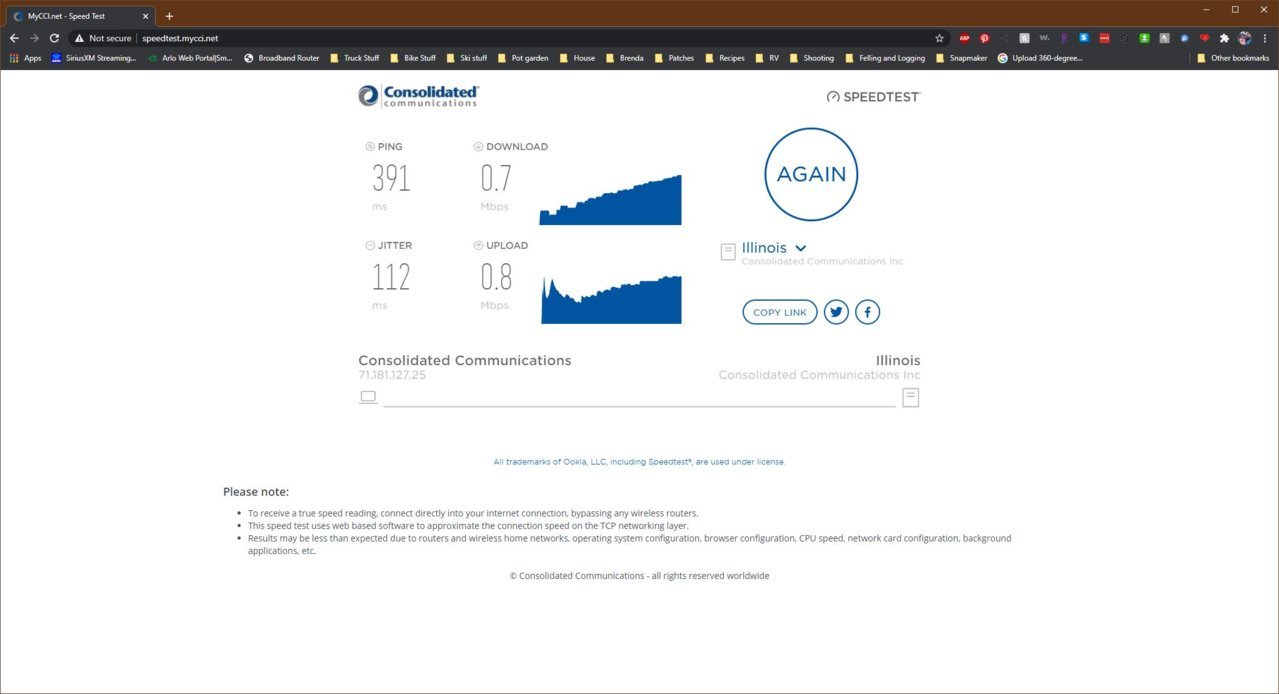Screen dimensions: 1279x694
Task: Open a new browser tab
Action: click(169, 16)
